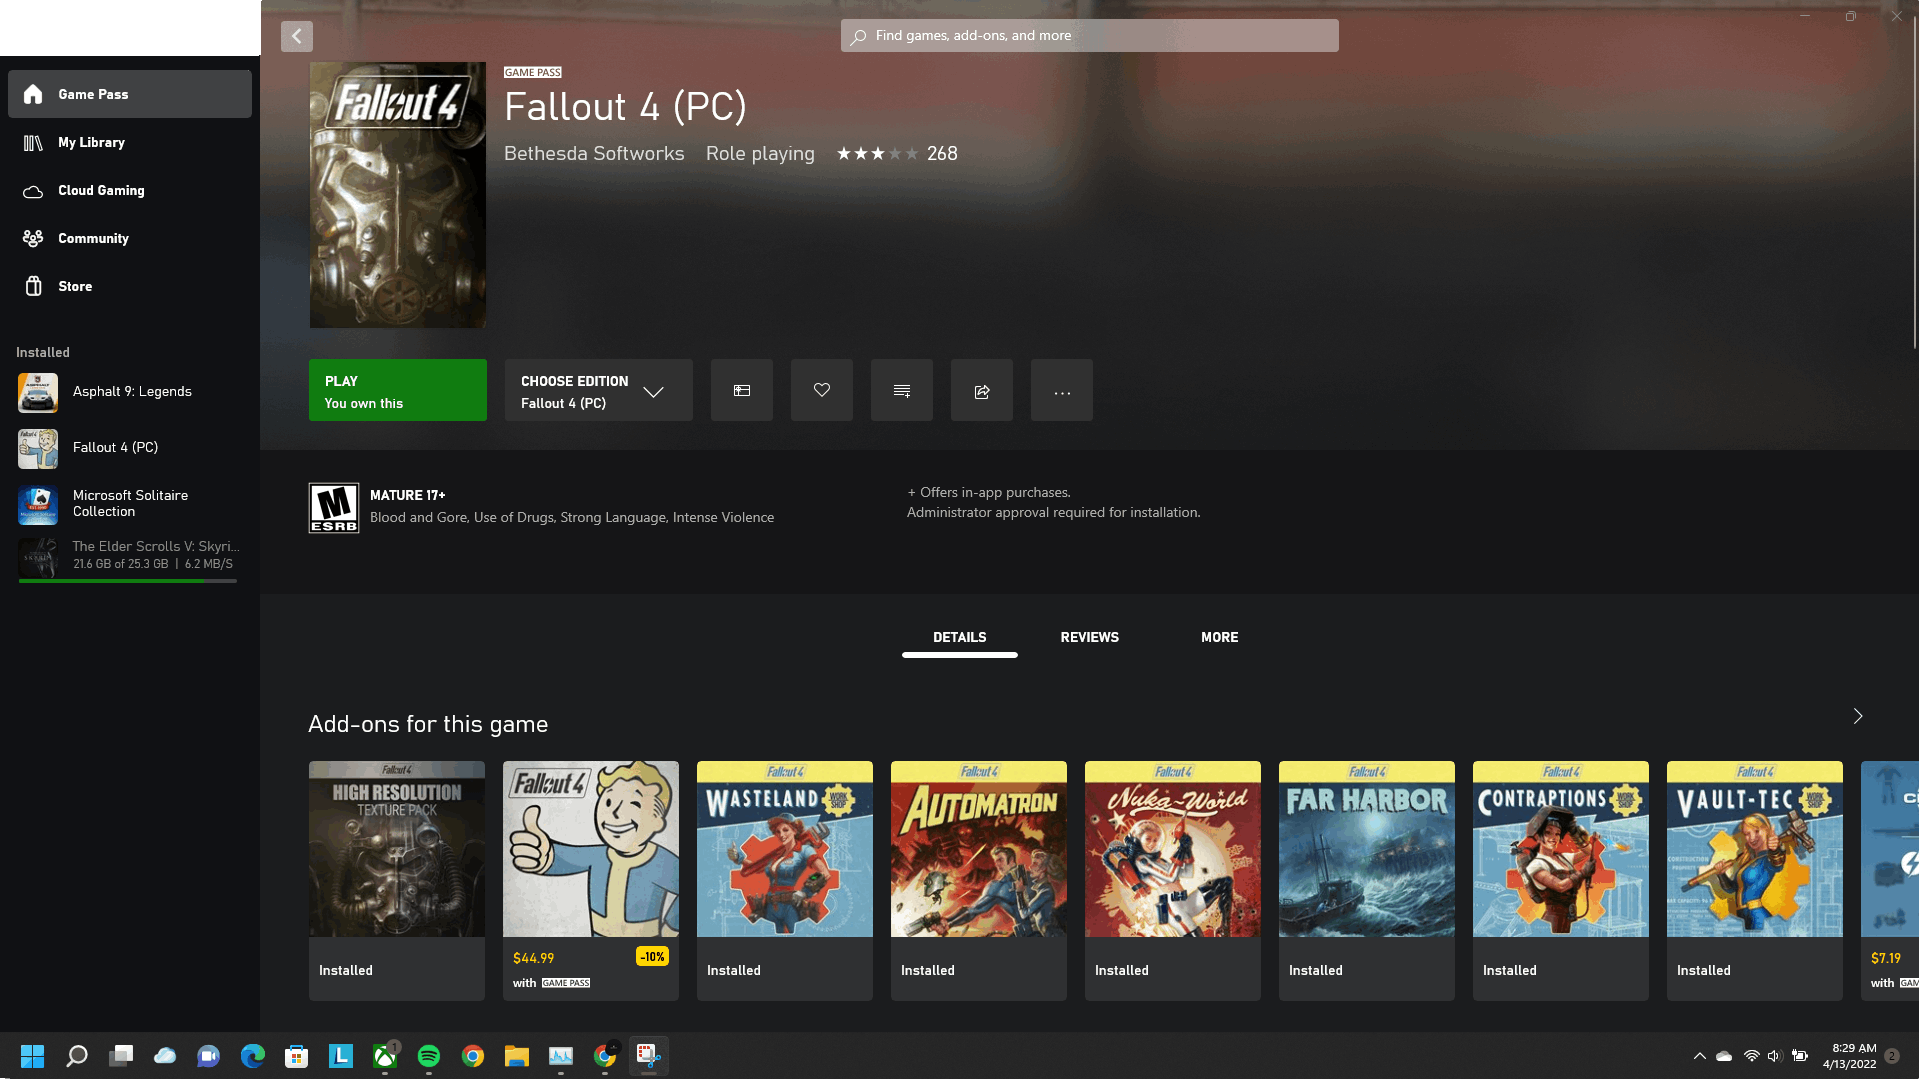Open Spotify from the taskbar
Image resolution: width=1919 pixels, height=1079 pixels.
tap(429, 1056)
